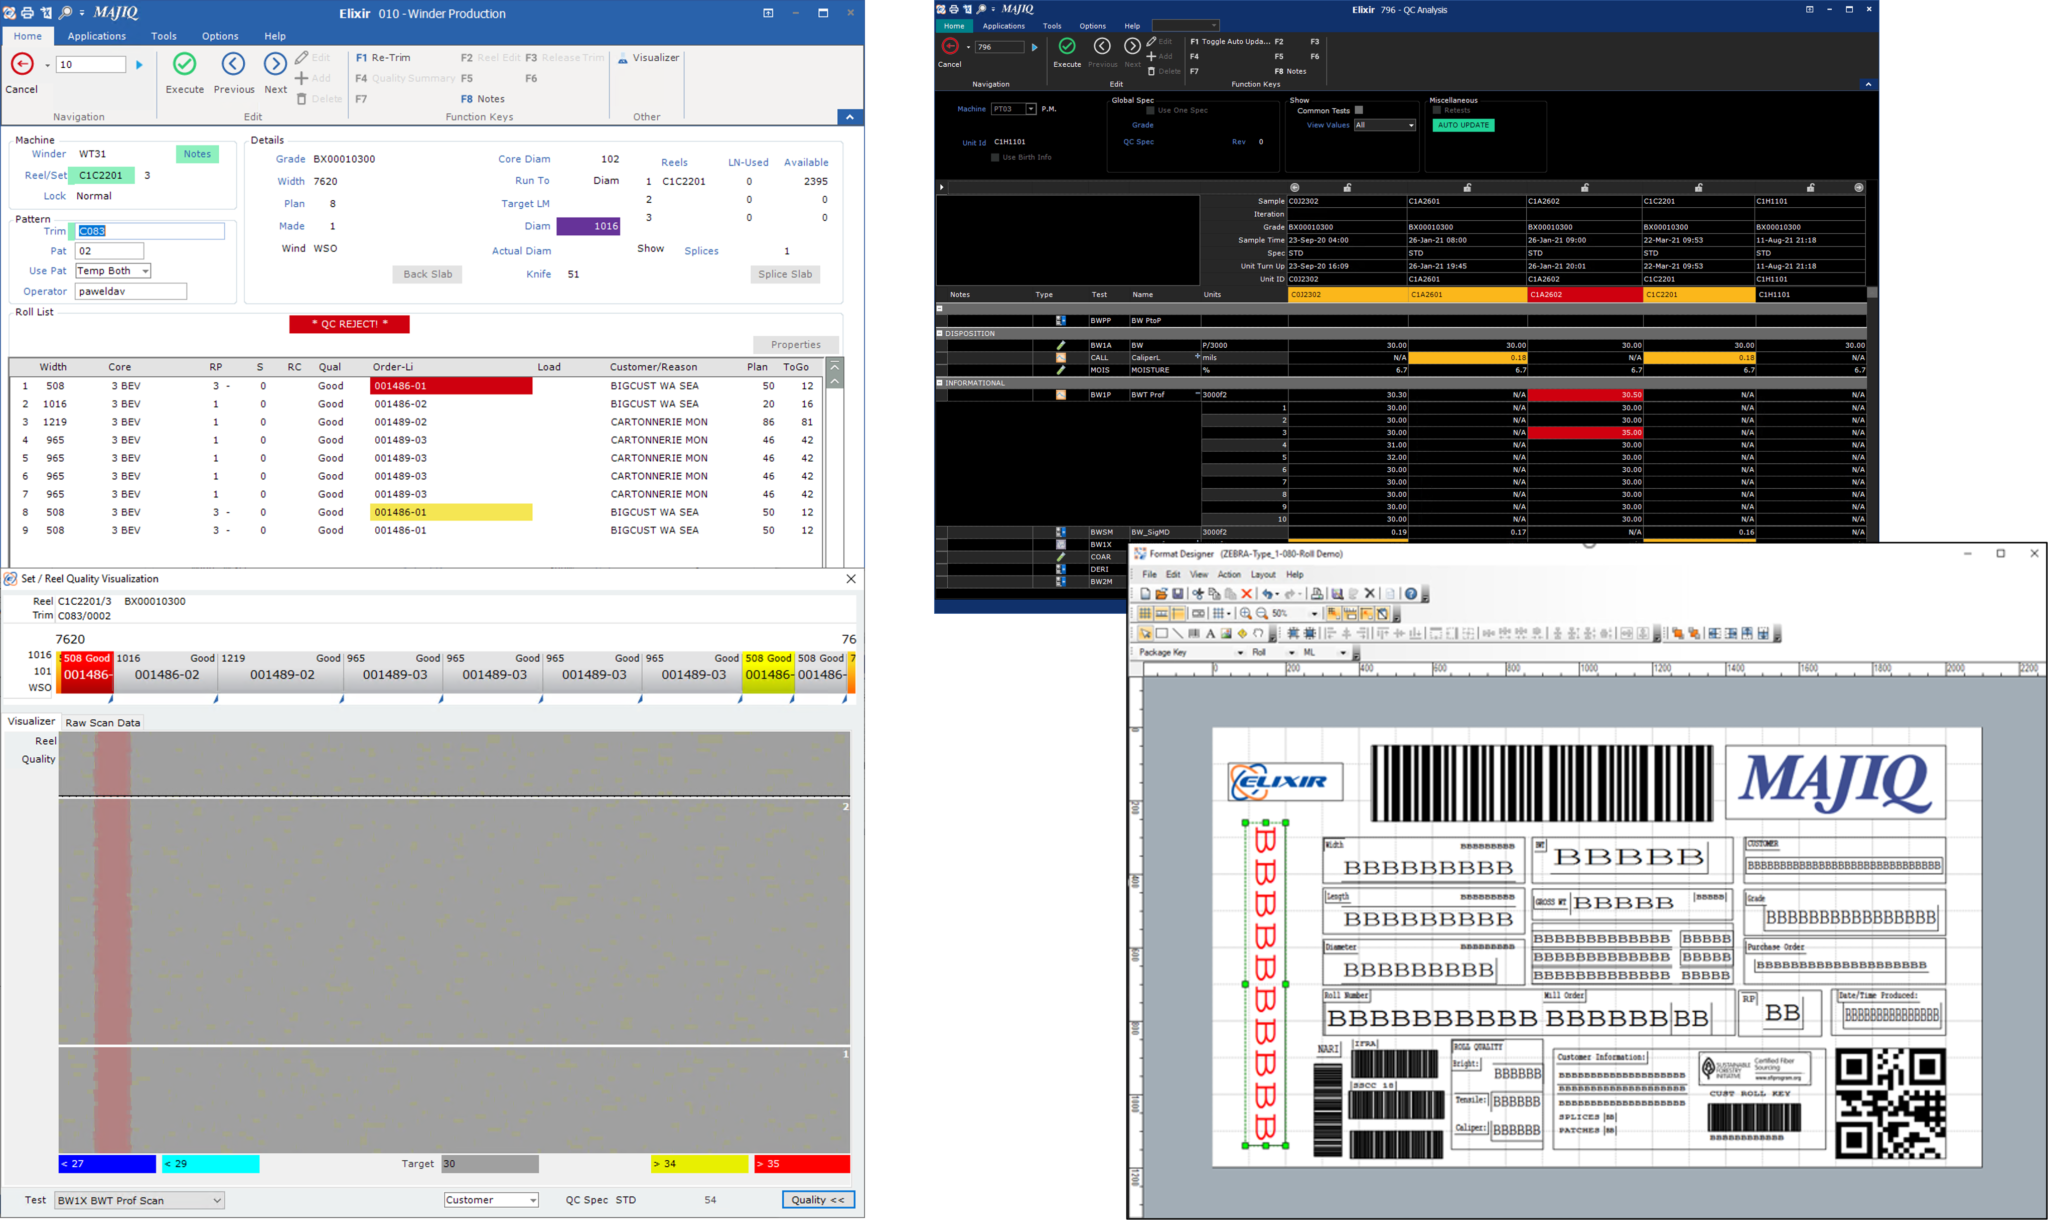Click the green AUTO UPDATE button
Viewport: 2048px width, 1220px height.
(1463, 125)
